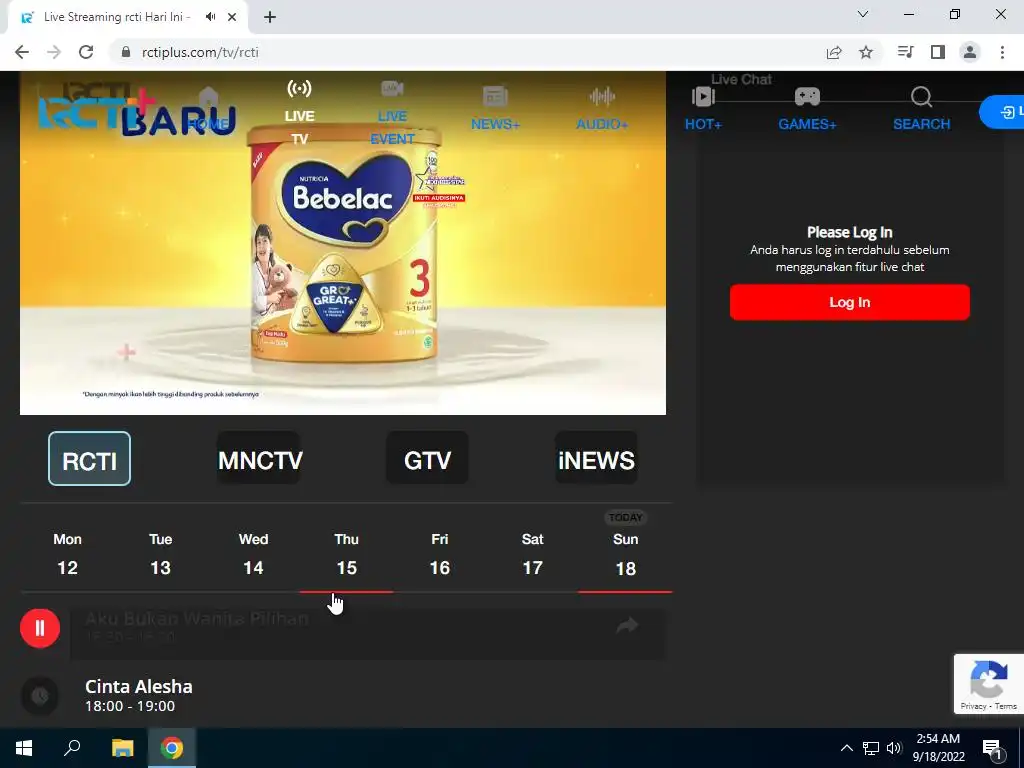
Task: Show hidden system tray icons
Action: point(846,748)
